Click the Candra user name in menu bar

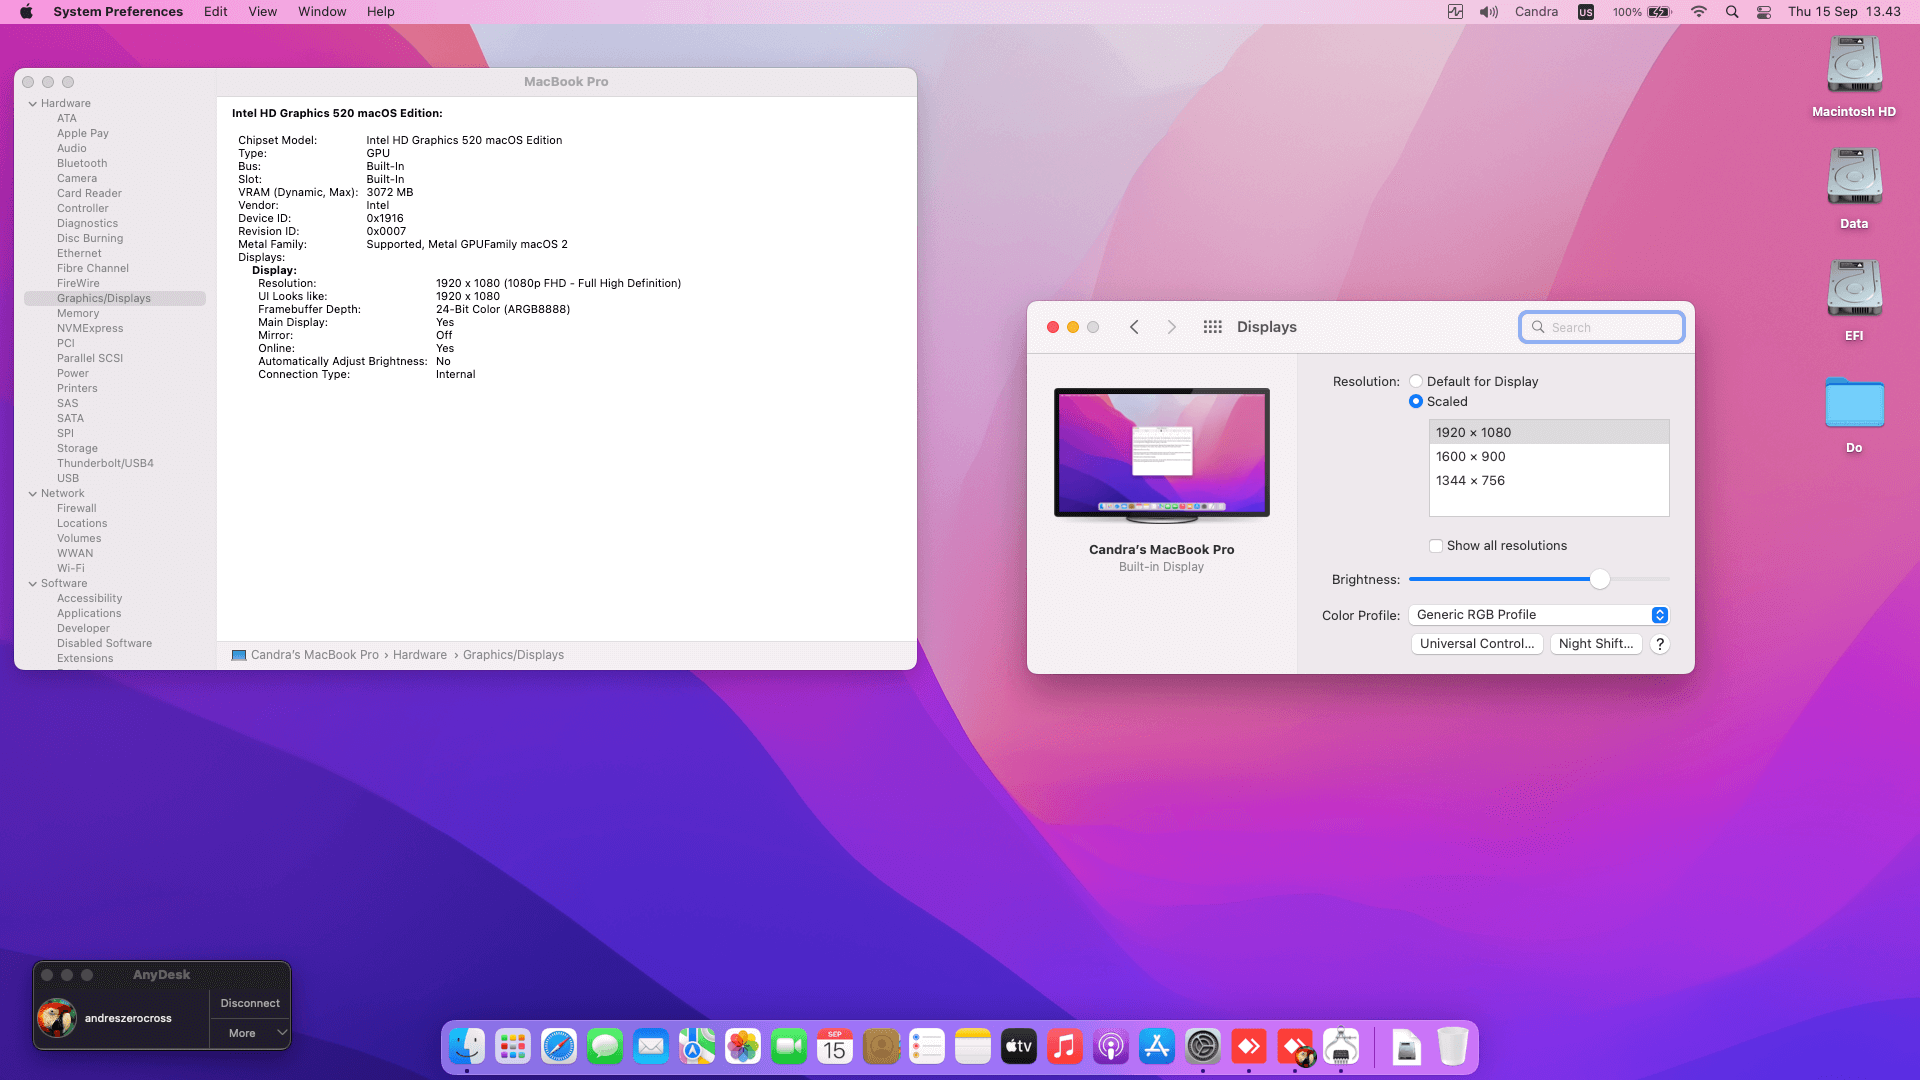tap(1536, 12)
